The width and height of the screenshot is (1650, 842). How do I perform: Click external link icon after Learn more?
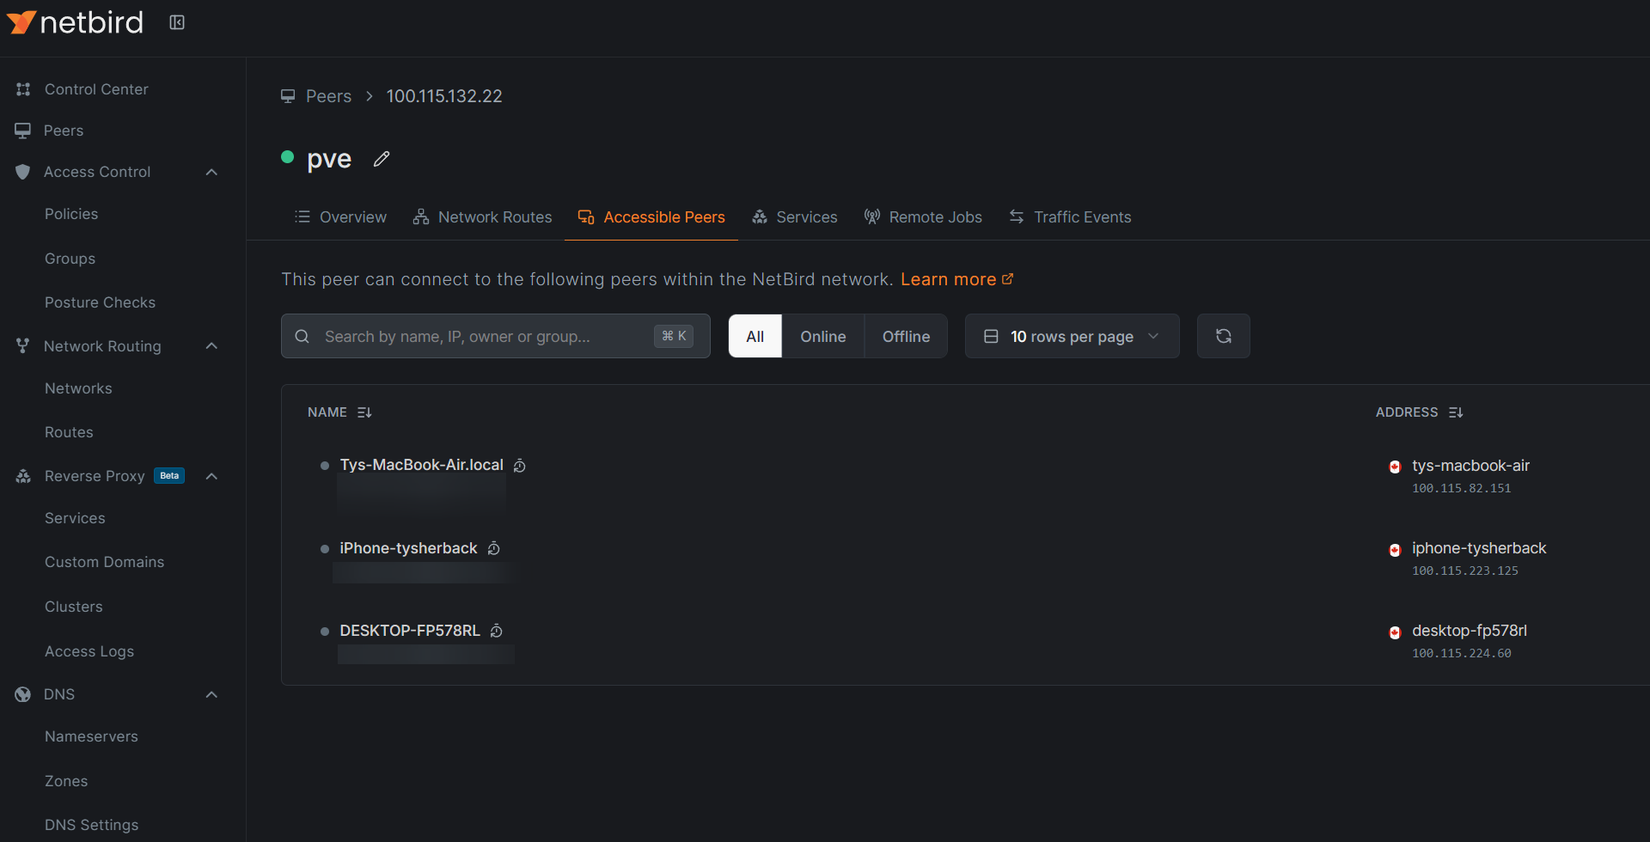1008,279
